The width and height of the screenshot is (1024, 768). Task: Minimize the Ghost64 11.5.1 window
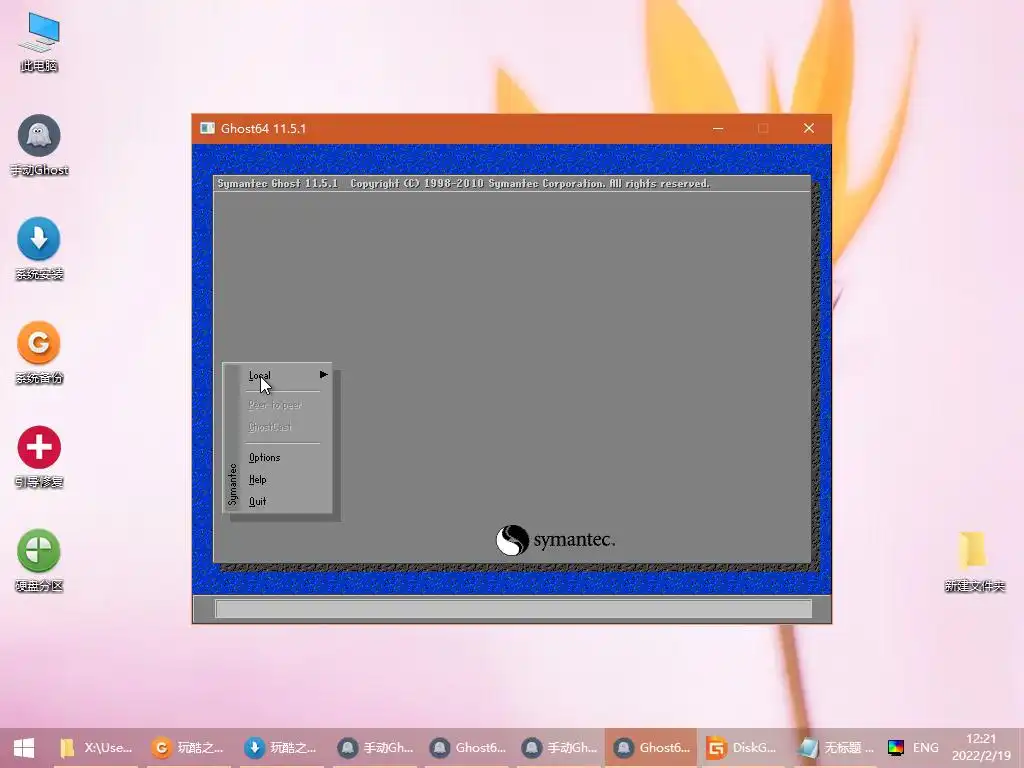pos(718,128)
